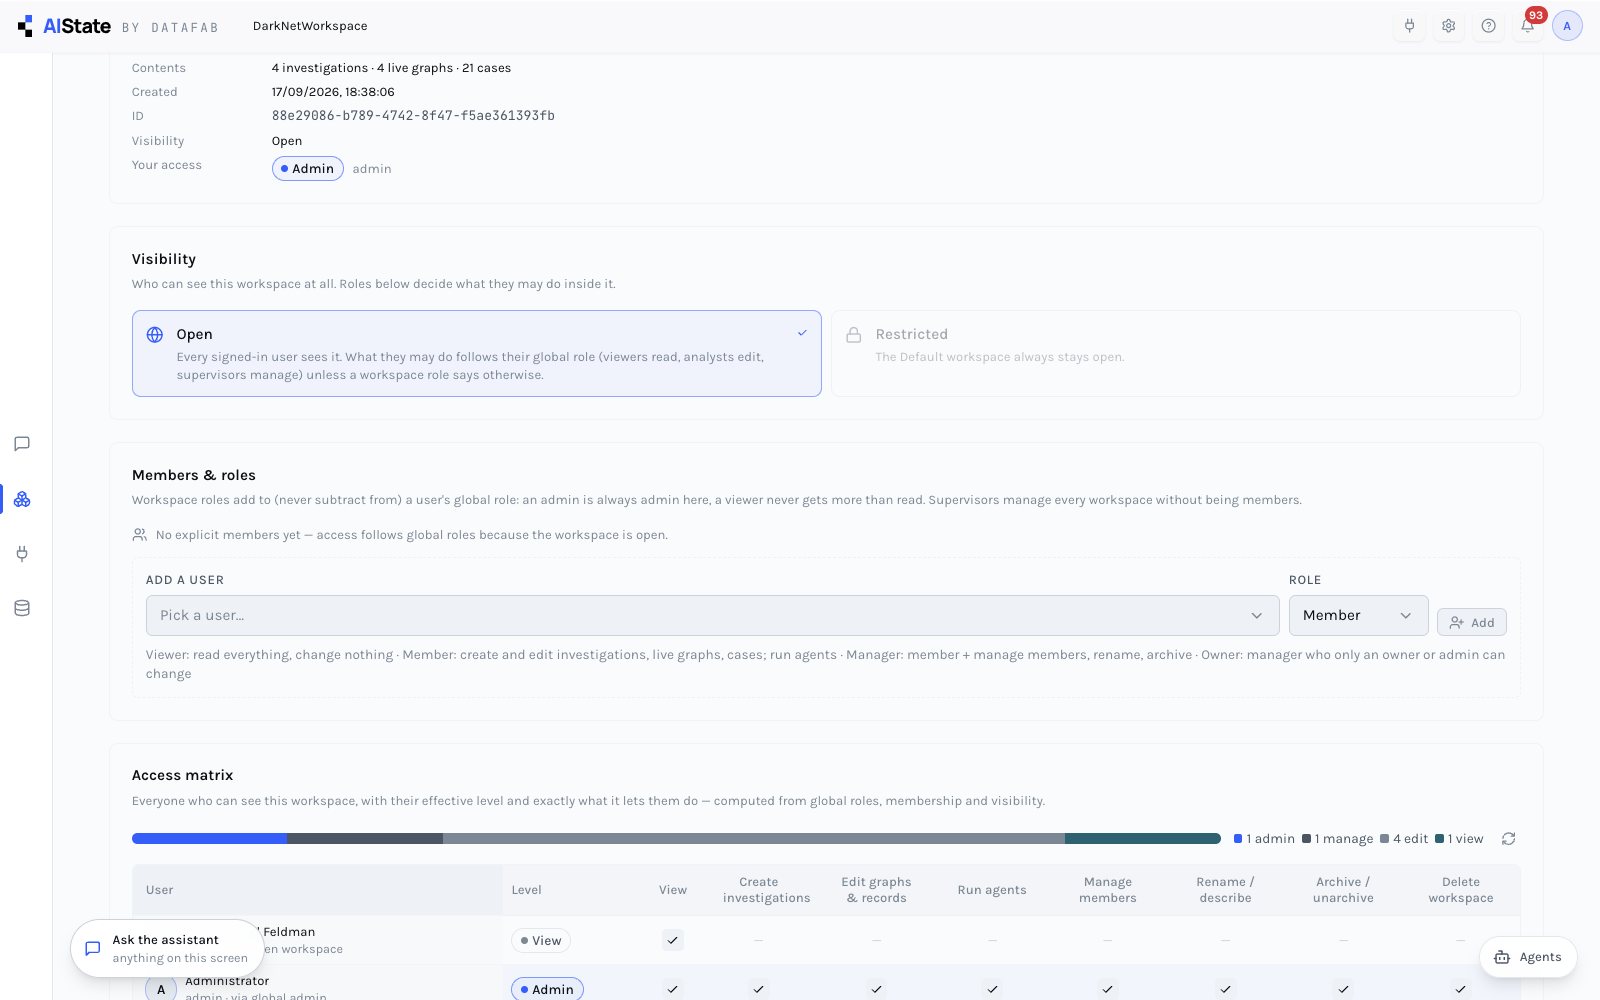Click the workspace ID 88e29086-b789-4742-8f47-f5ae361393fb
The image size is (1600, 1000).
click(413, 116)
